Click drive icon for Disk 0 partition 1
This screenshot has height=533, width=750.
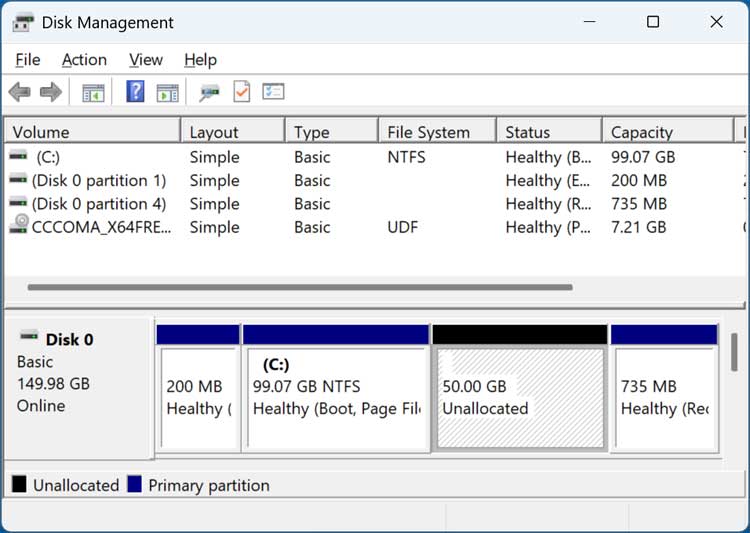pos(18,179)
